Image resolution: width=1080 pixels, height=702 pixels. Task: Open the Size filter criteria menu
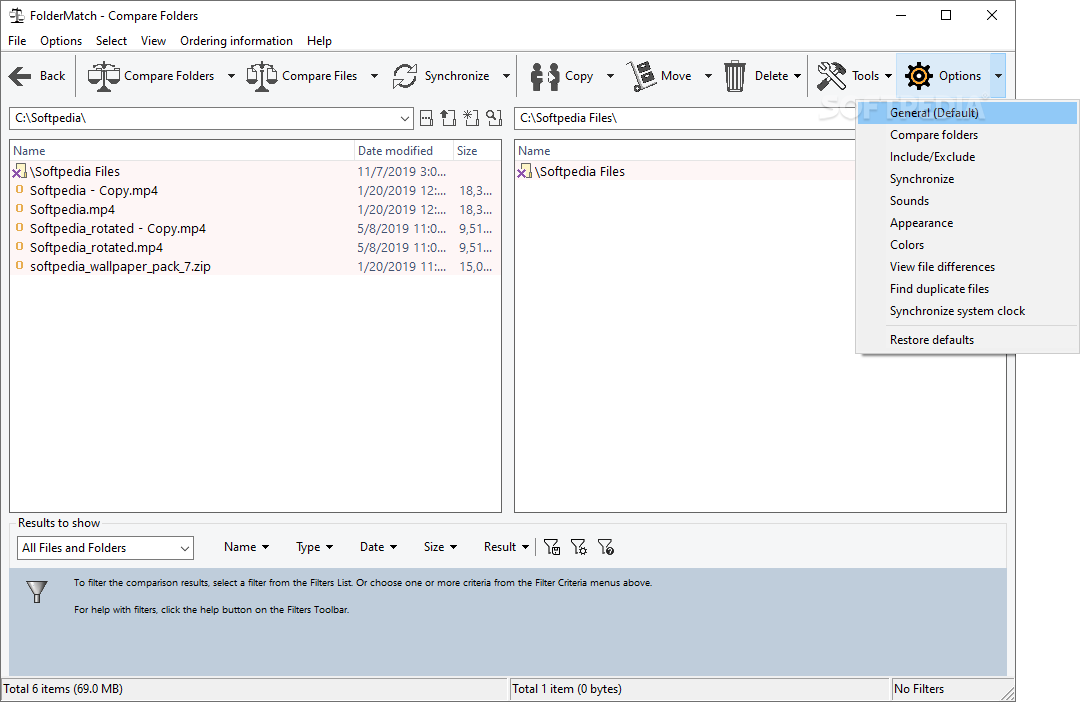coord(440,547)
